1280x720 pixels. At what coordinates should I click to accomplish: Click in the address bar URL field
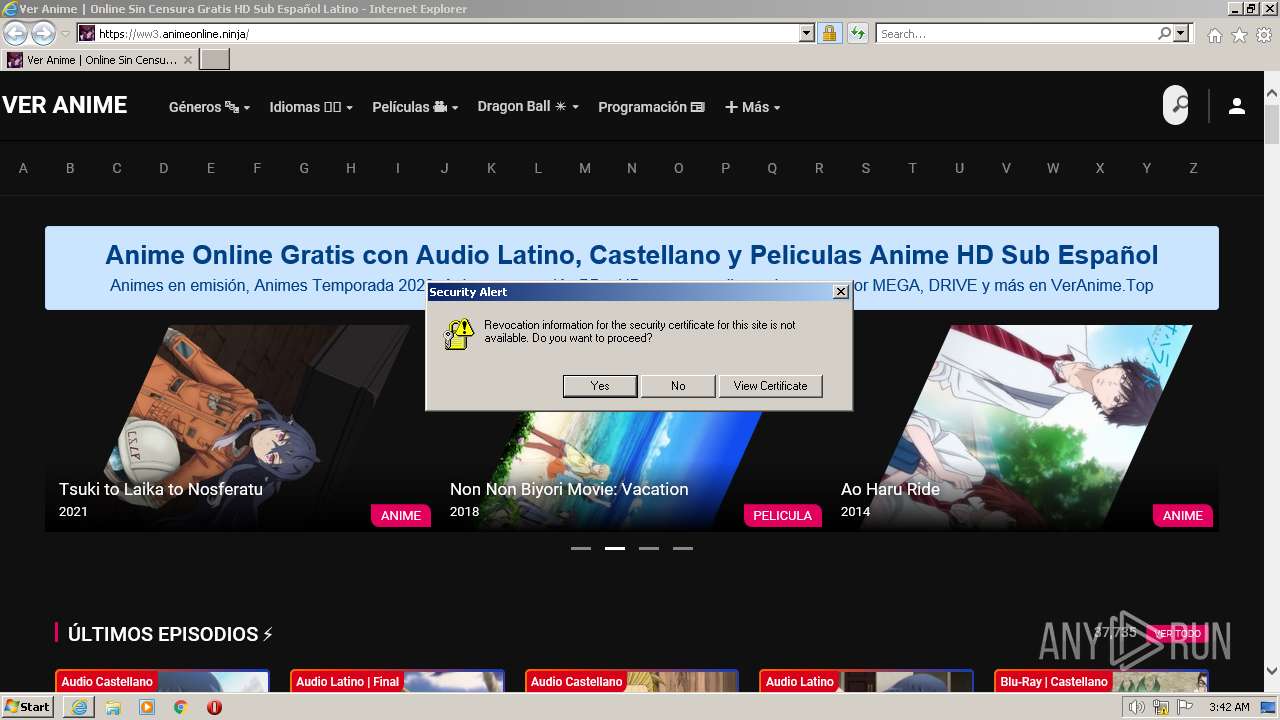click(x=445, y=33)
